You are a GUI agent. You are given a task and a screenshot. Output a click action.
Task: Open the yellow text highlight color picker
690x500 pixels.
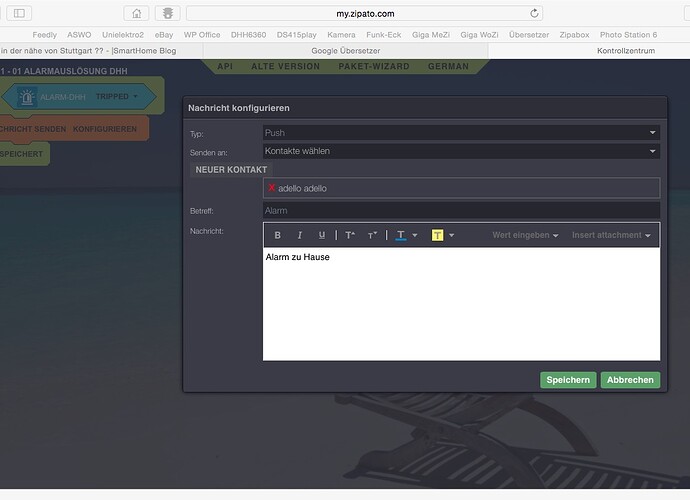point(442,235)
